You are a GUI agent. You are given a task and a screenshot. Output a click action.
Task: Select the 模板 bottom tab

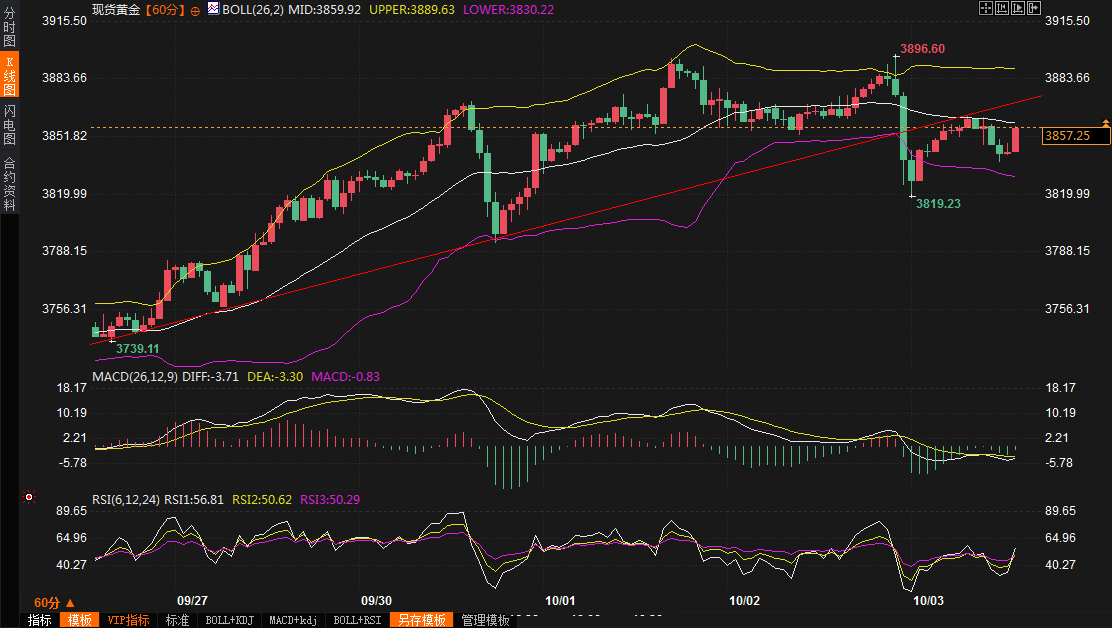(x=79, y=620)
